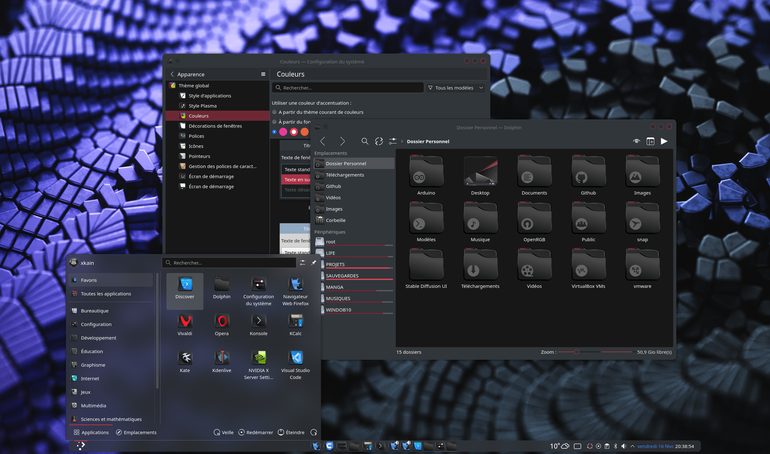Launch Visual Studio Code
The image size is (770, 454).
[x=295, y=365]
